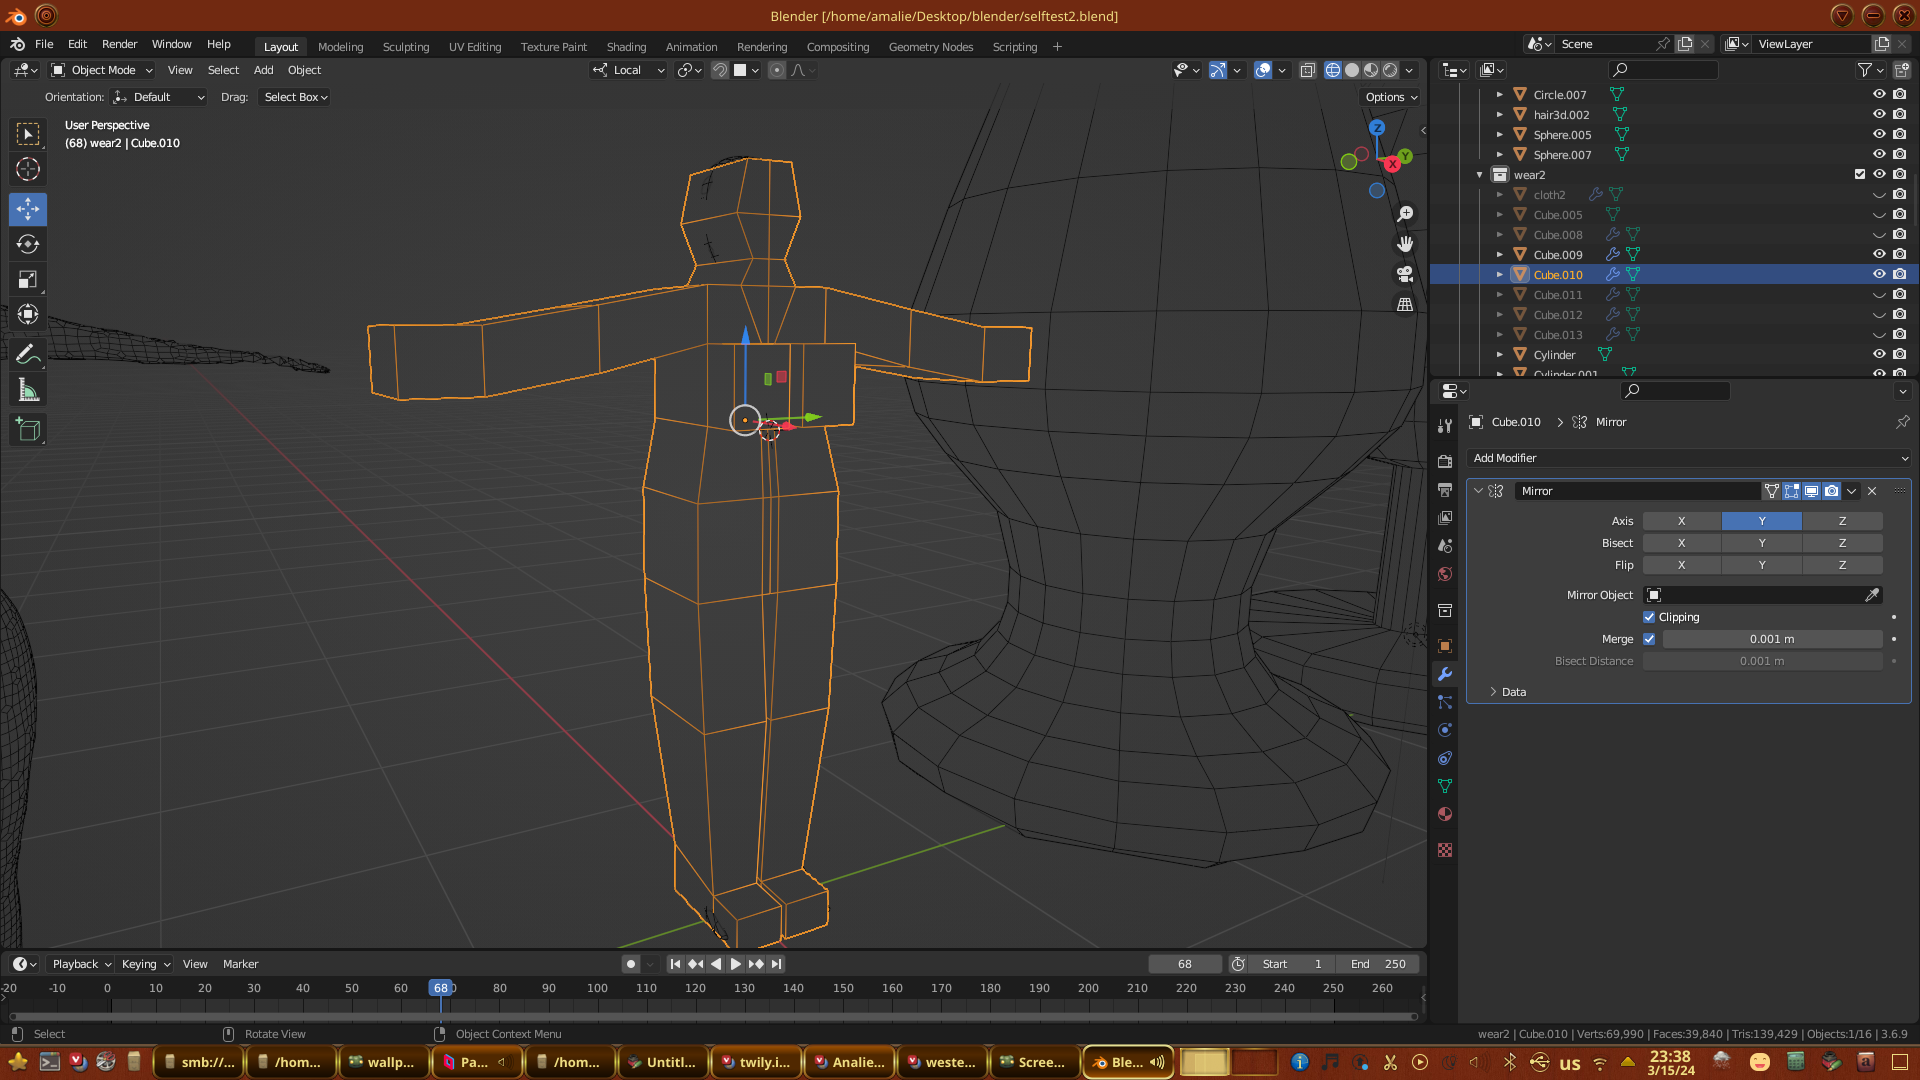Toggle the Merge checkbox
Screen dimensions: 1920x1080
[x=1650, y=639]
